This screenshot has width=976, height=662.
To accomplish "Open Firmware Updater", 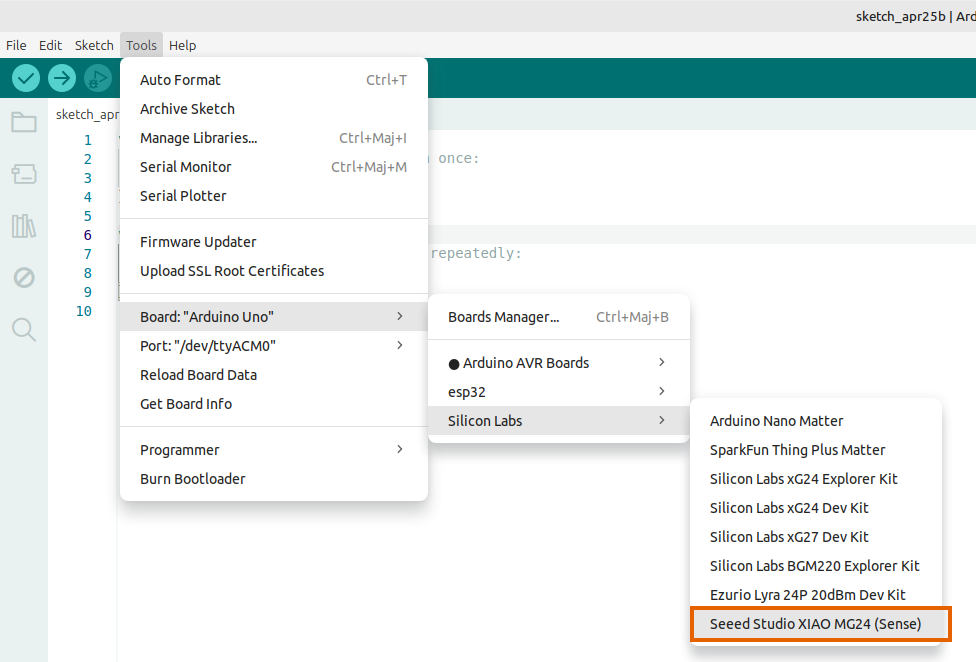I will [x=274, y=242].
